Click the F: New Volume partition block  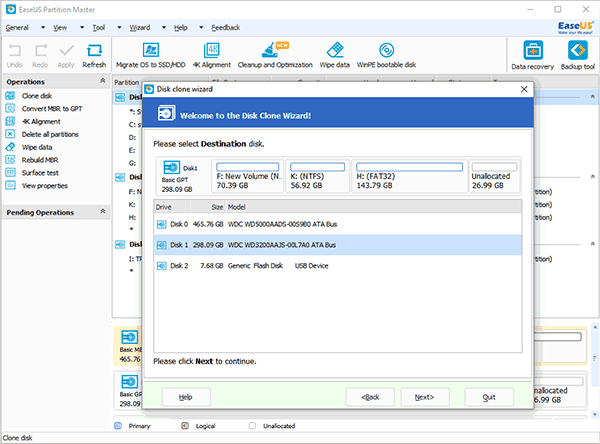pos(248,176)
